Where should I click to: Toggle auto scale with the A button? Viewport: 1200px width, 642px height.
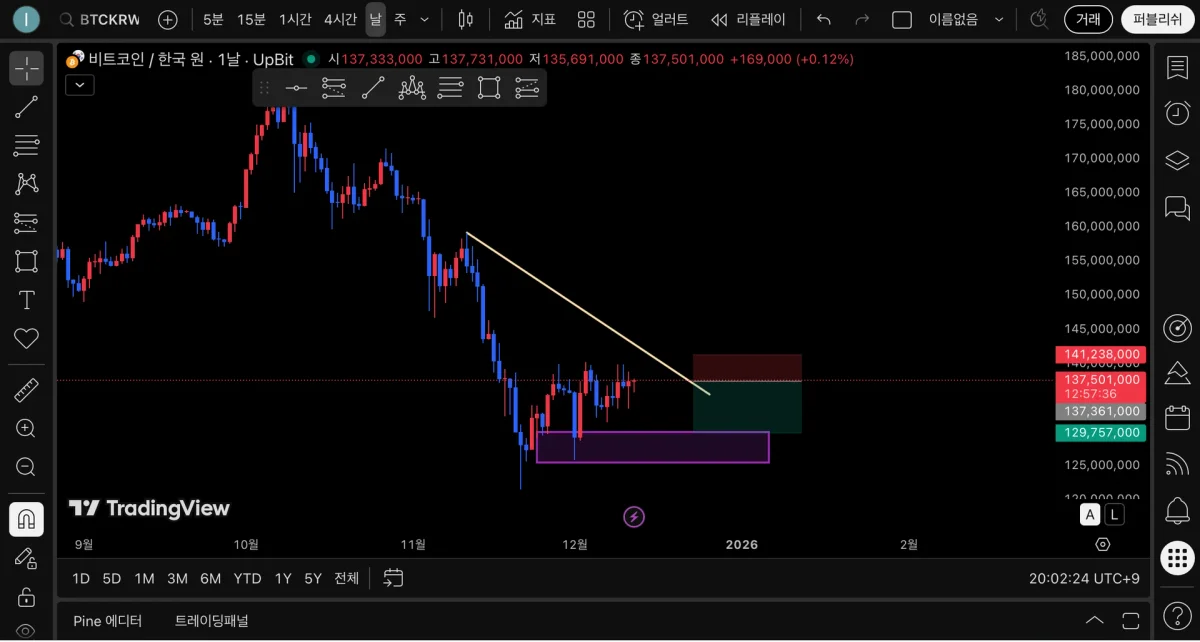(x=1090, y=515)
